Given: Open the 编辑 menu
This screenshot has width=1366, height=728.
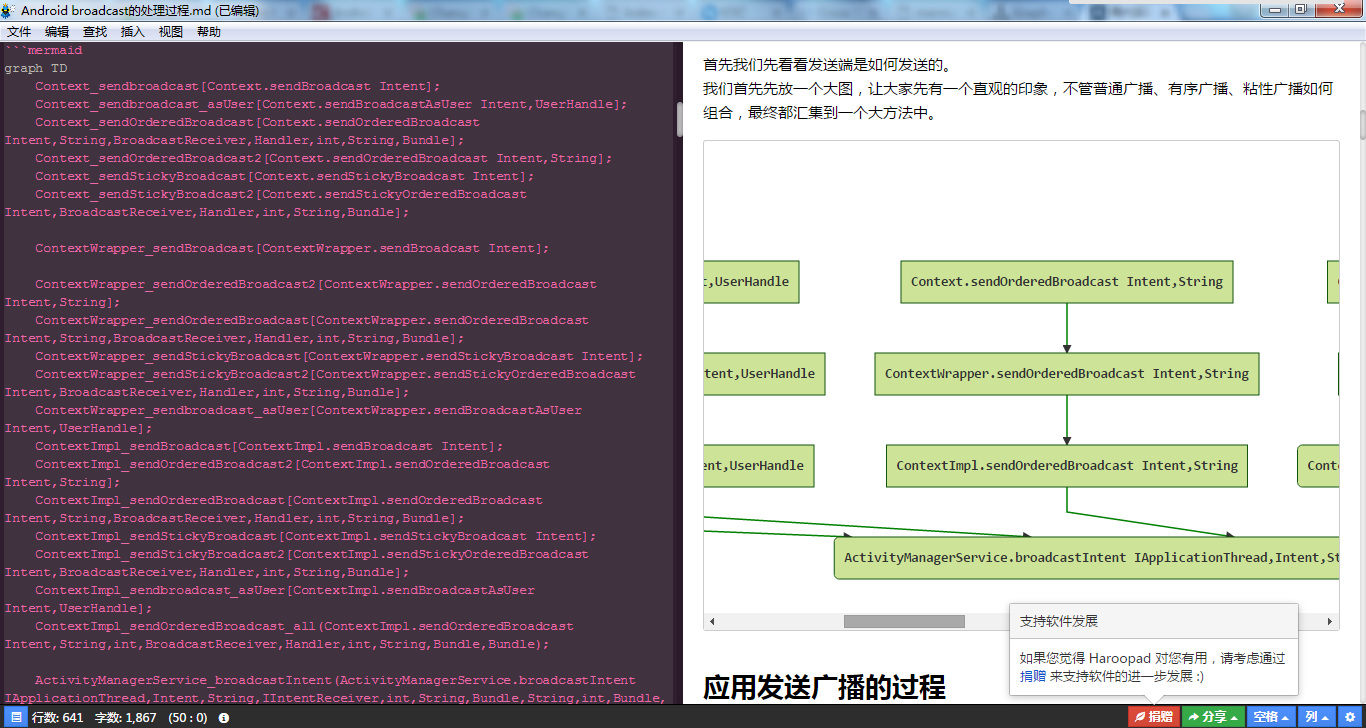Looking at the screenshot, I should 57,32.
